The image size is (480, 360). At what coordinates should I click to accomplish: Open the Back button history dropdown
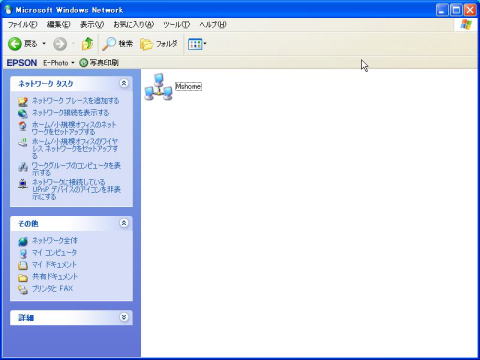coord(44,44)
